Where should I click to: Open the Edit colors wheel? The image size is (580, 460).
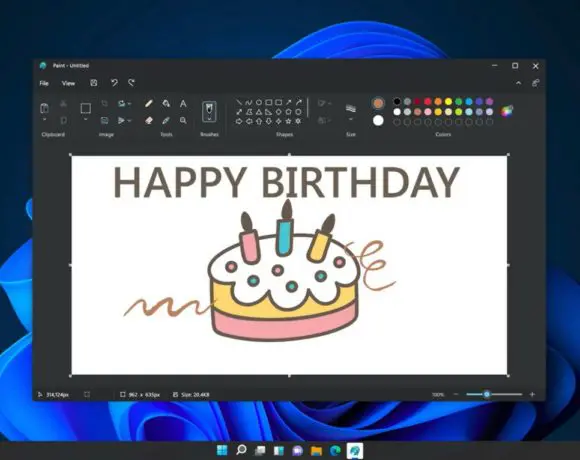coord(507,111)
